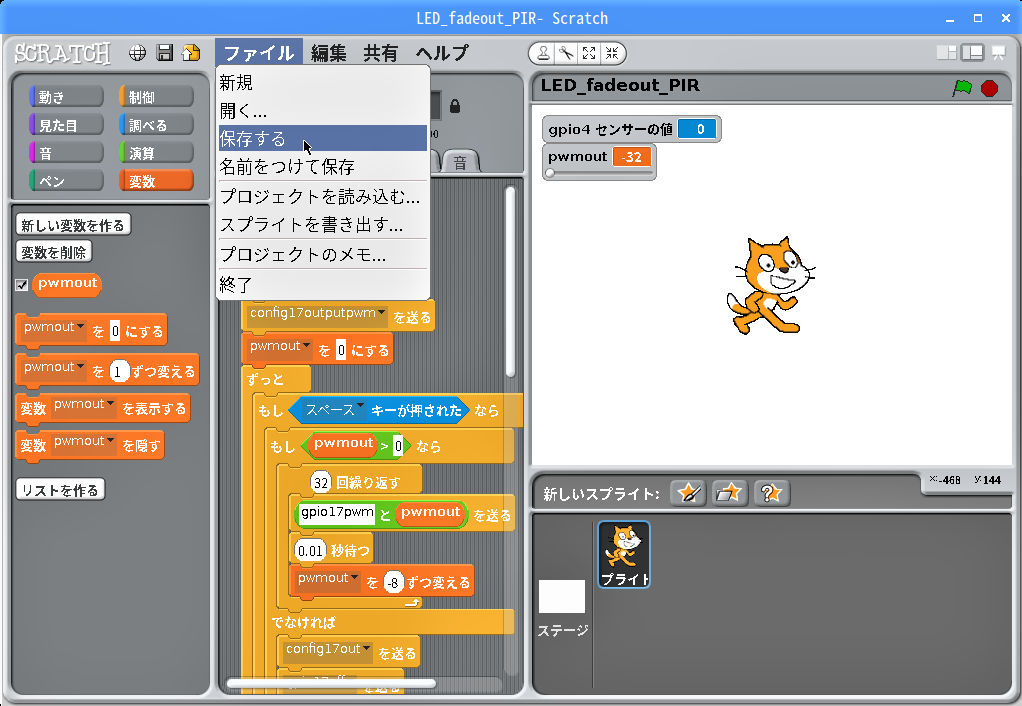Open the ファイル menu
Screen dimensions: 1022x706
tap(259, 53)
